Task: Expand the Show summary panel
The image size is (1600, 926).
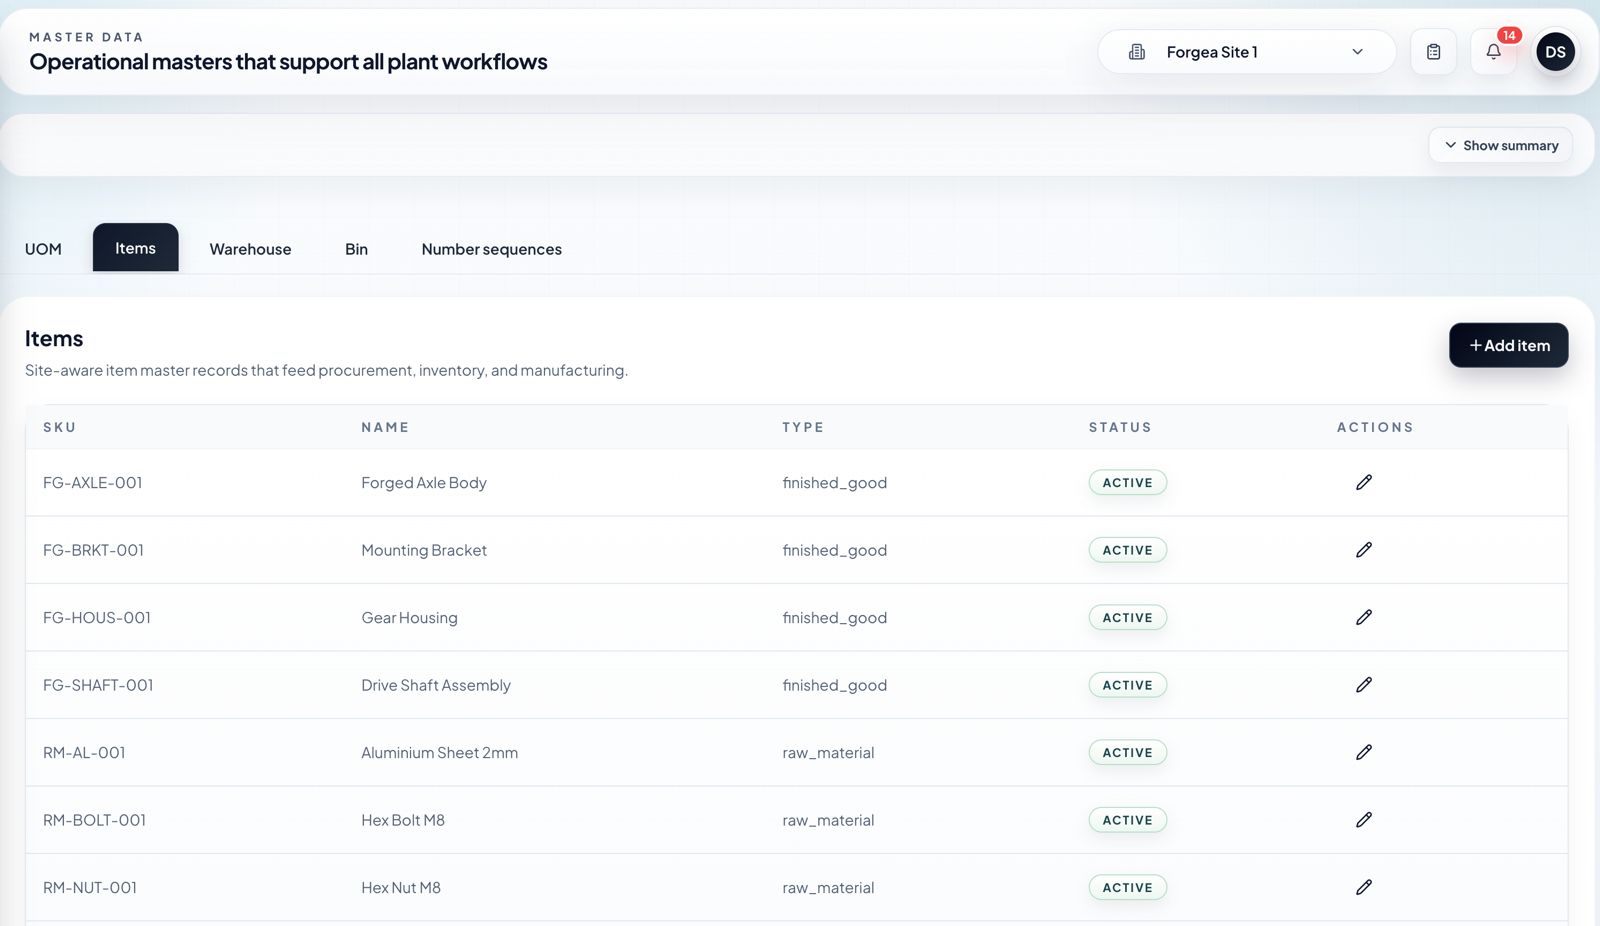Action: click(x=1500, y=145)
